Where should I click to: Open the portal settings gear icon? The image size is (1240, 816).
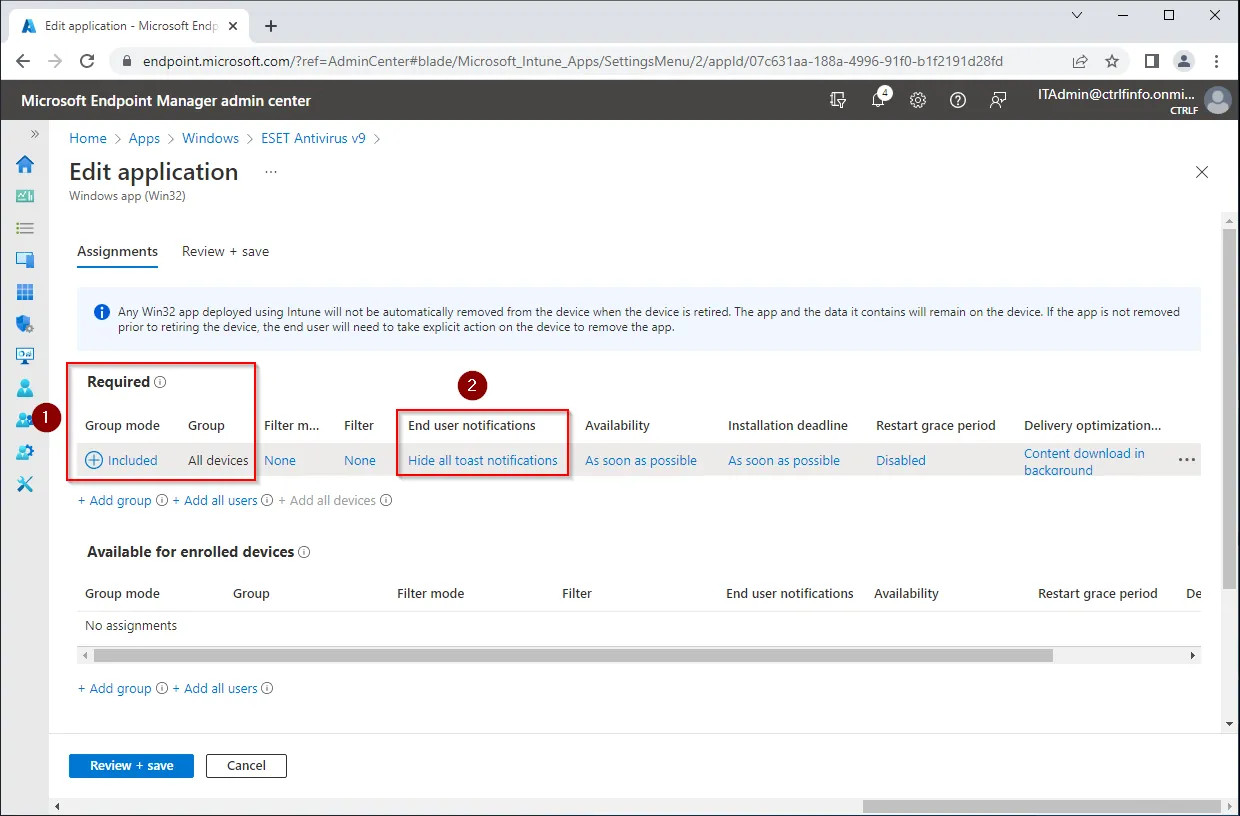coord(918,100)
